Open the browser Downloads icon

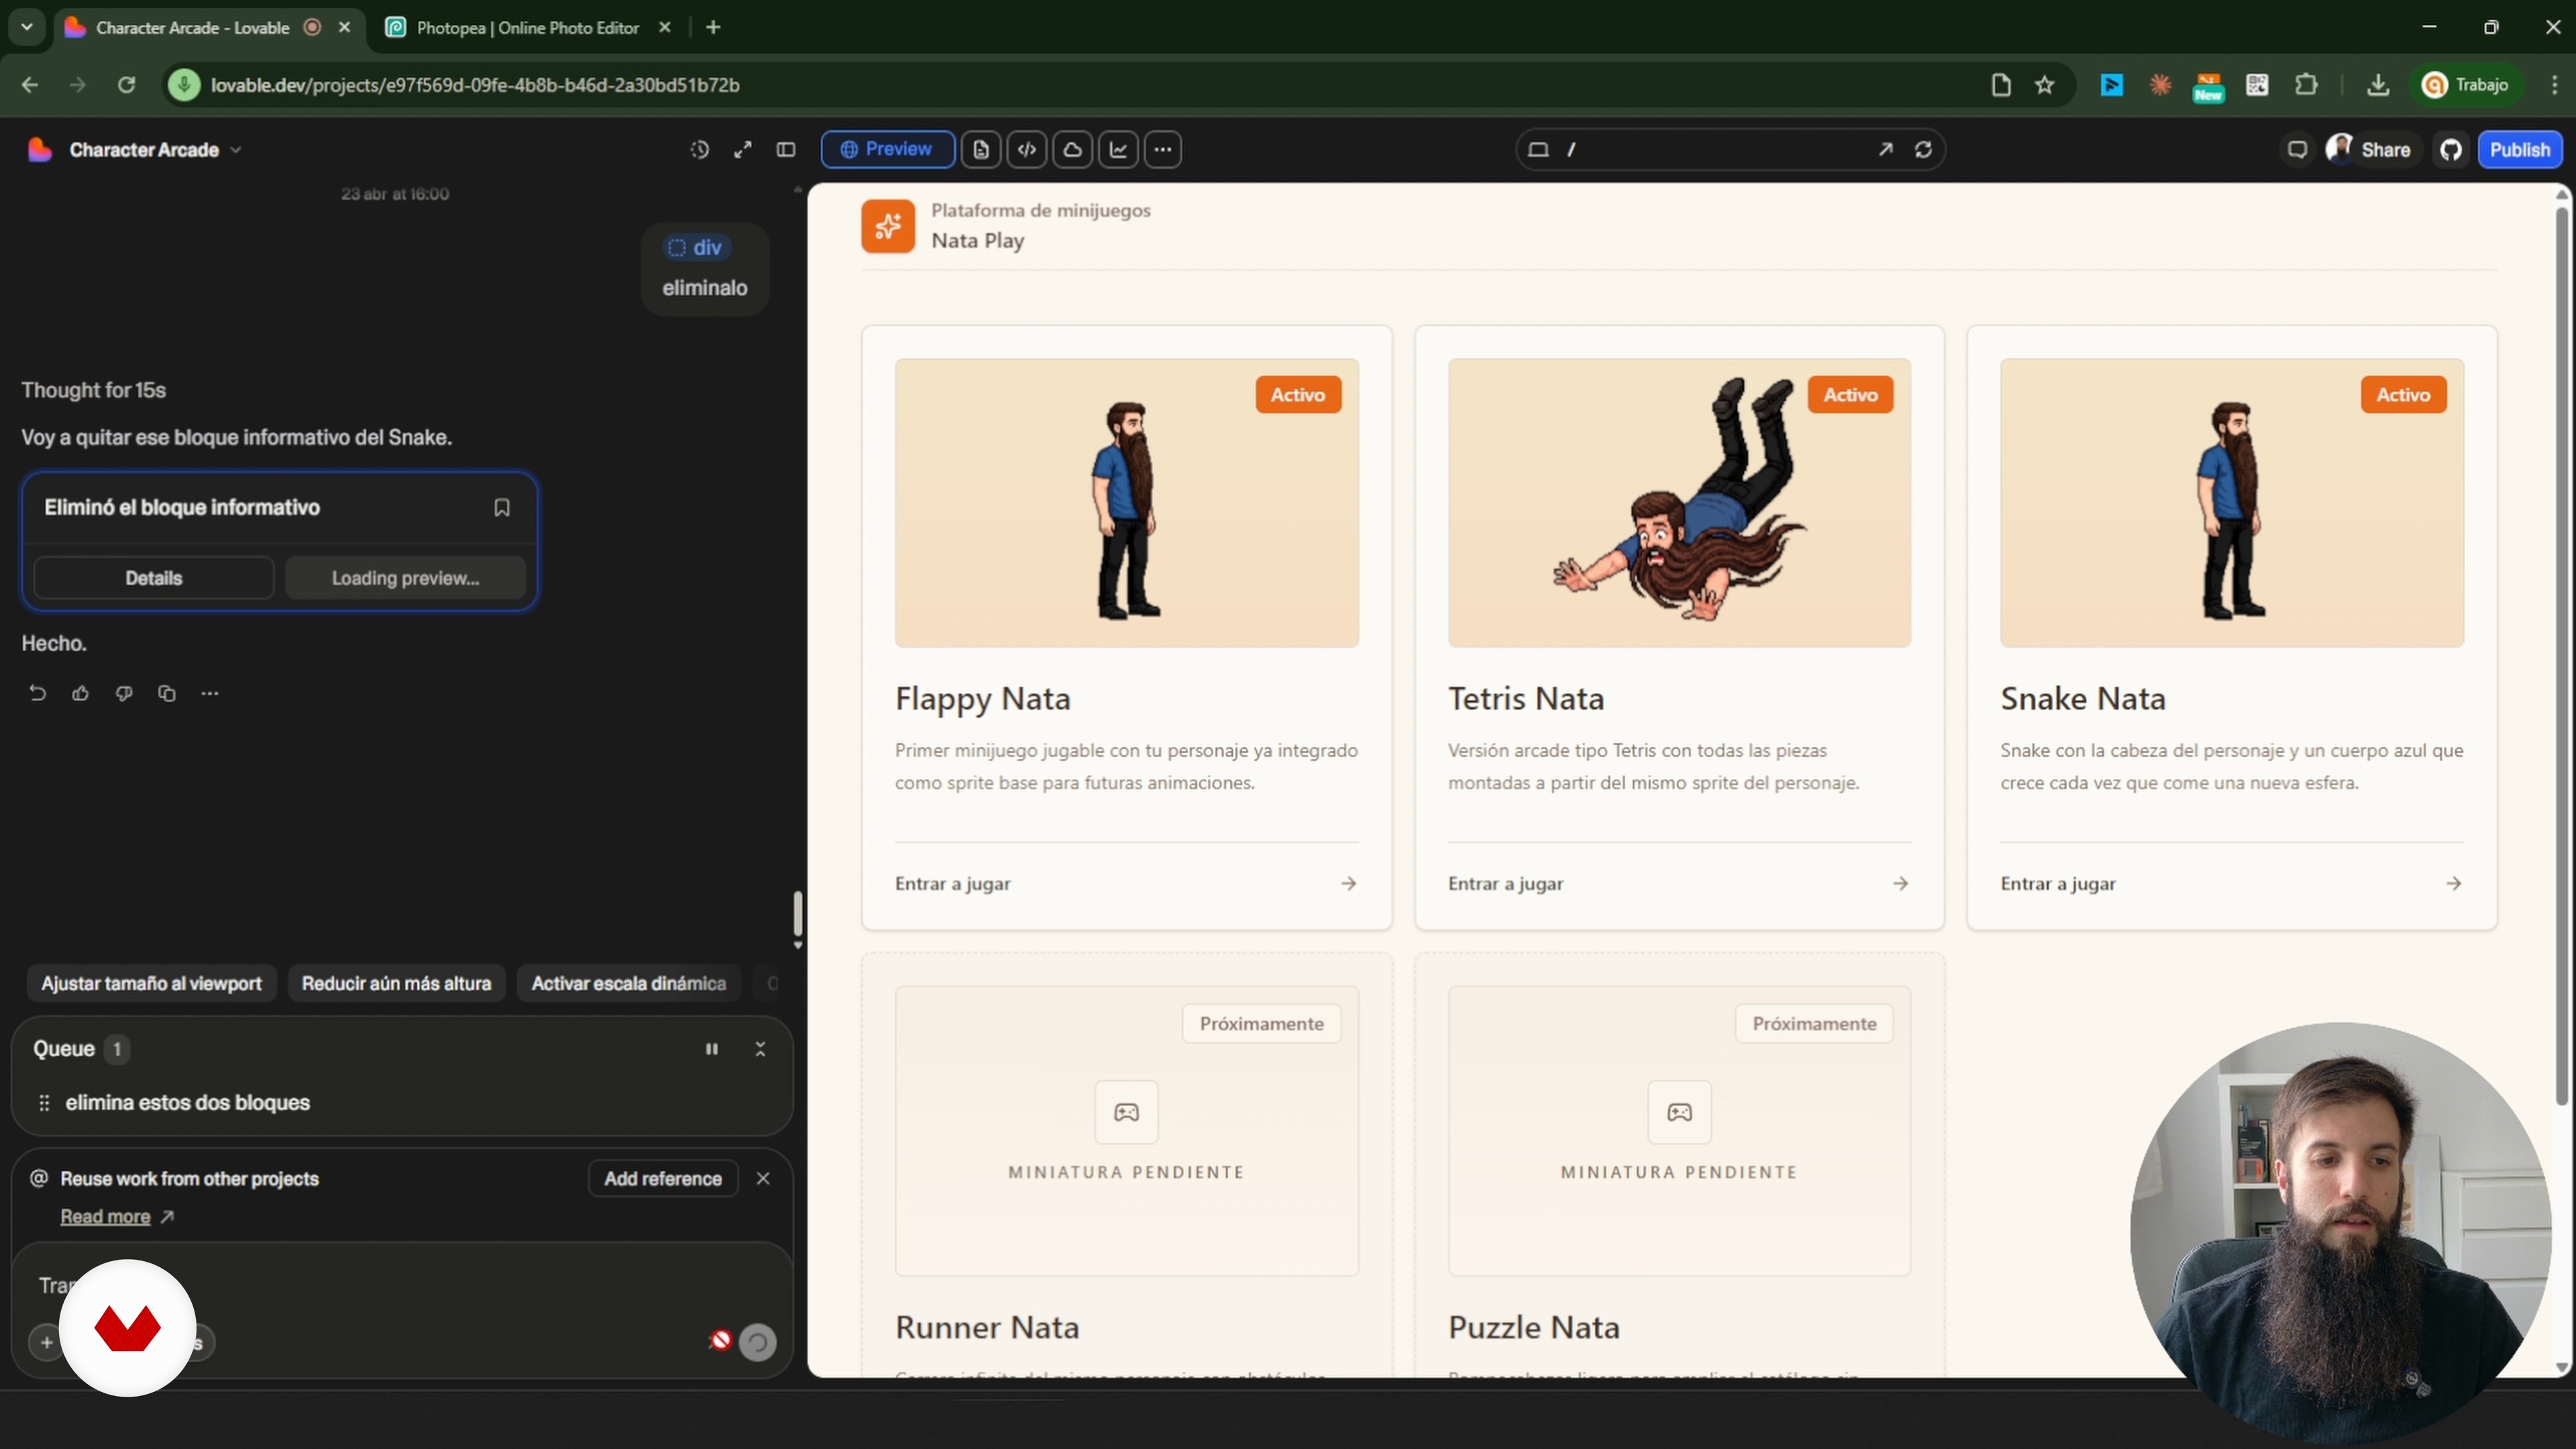(x=2378, y=85)
